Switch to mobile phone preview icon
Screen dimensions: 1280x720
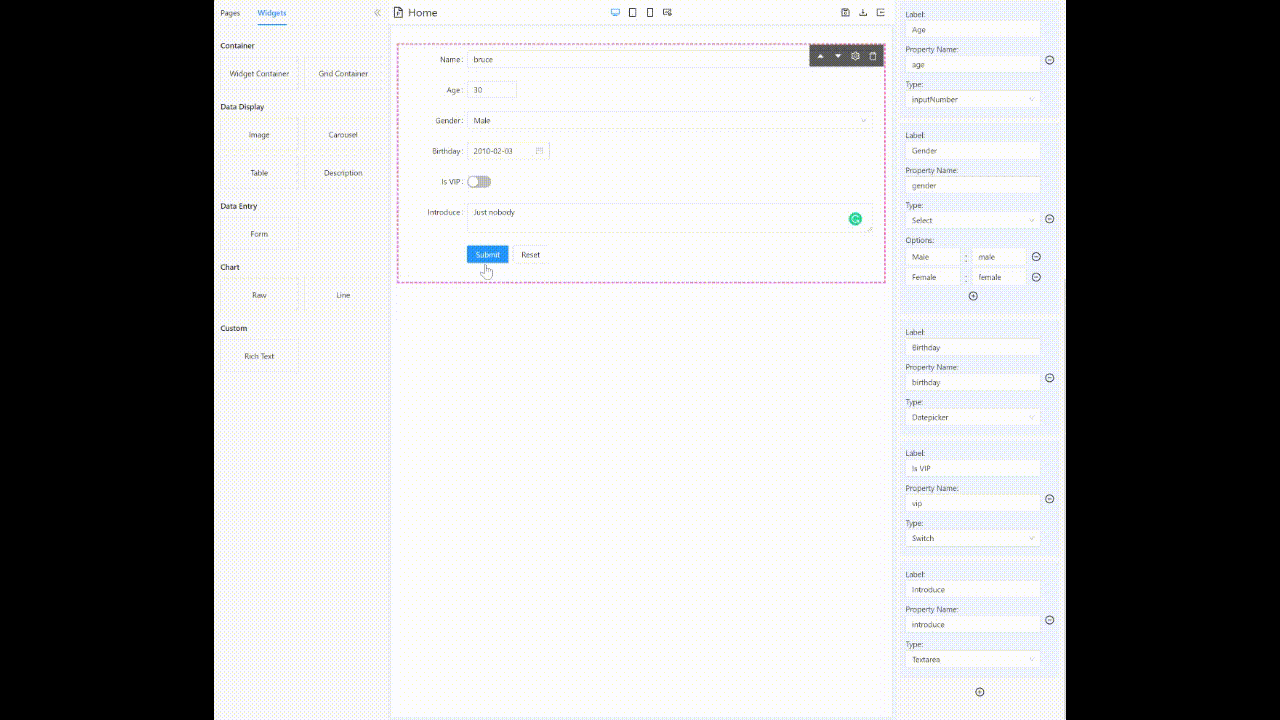[x=650, y=13]
